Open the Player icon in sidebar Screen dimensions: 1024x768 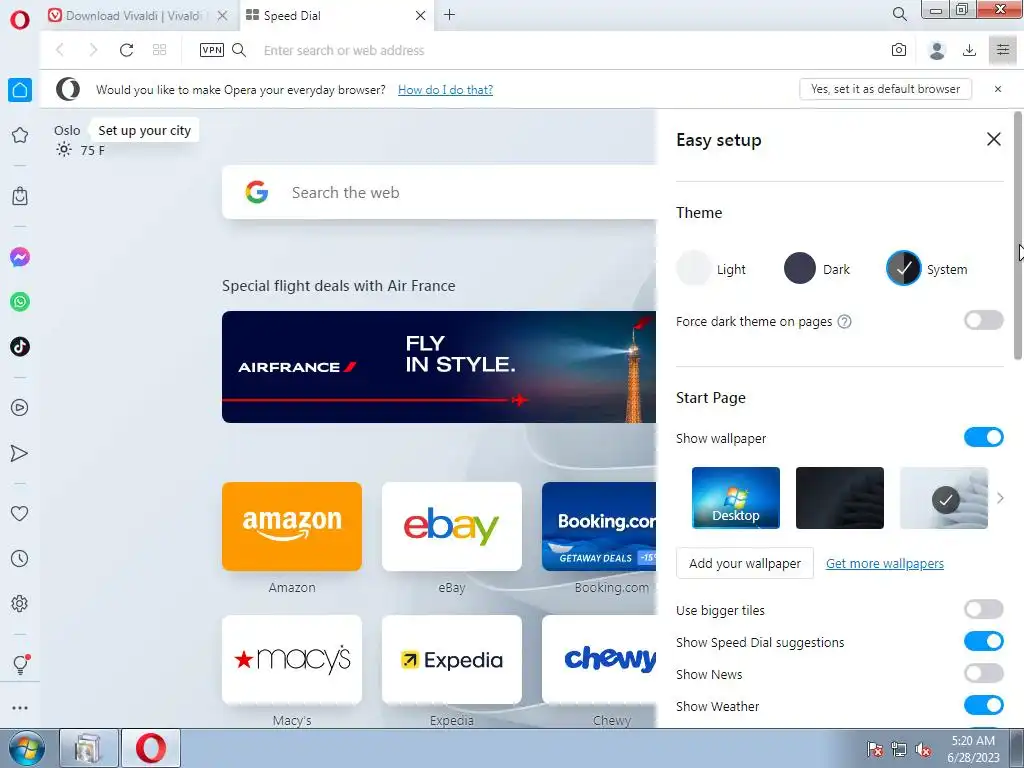tap(20, 408)
